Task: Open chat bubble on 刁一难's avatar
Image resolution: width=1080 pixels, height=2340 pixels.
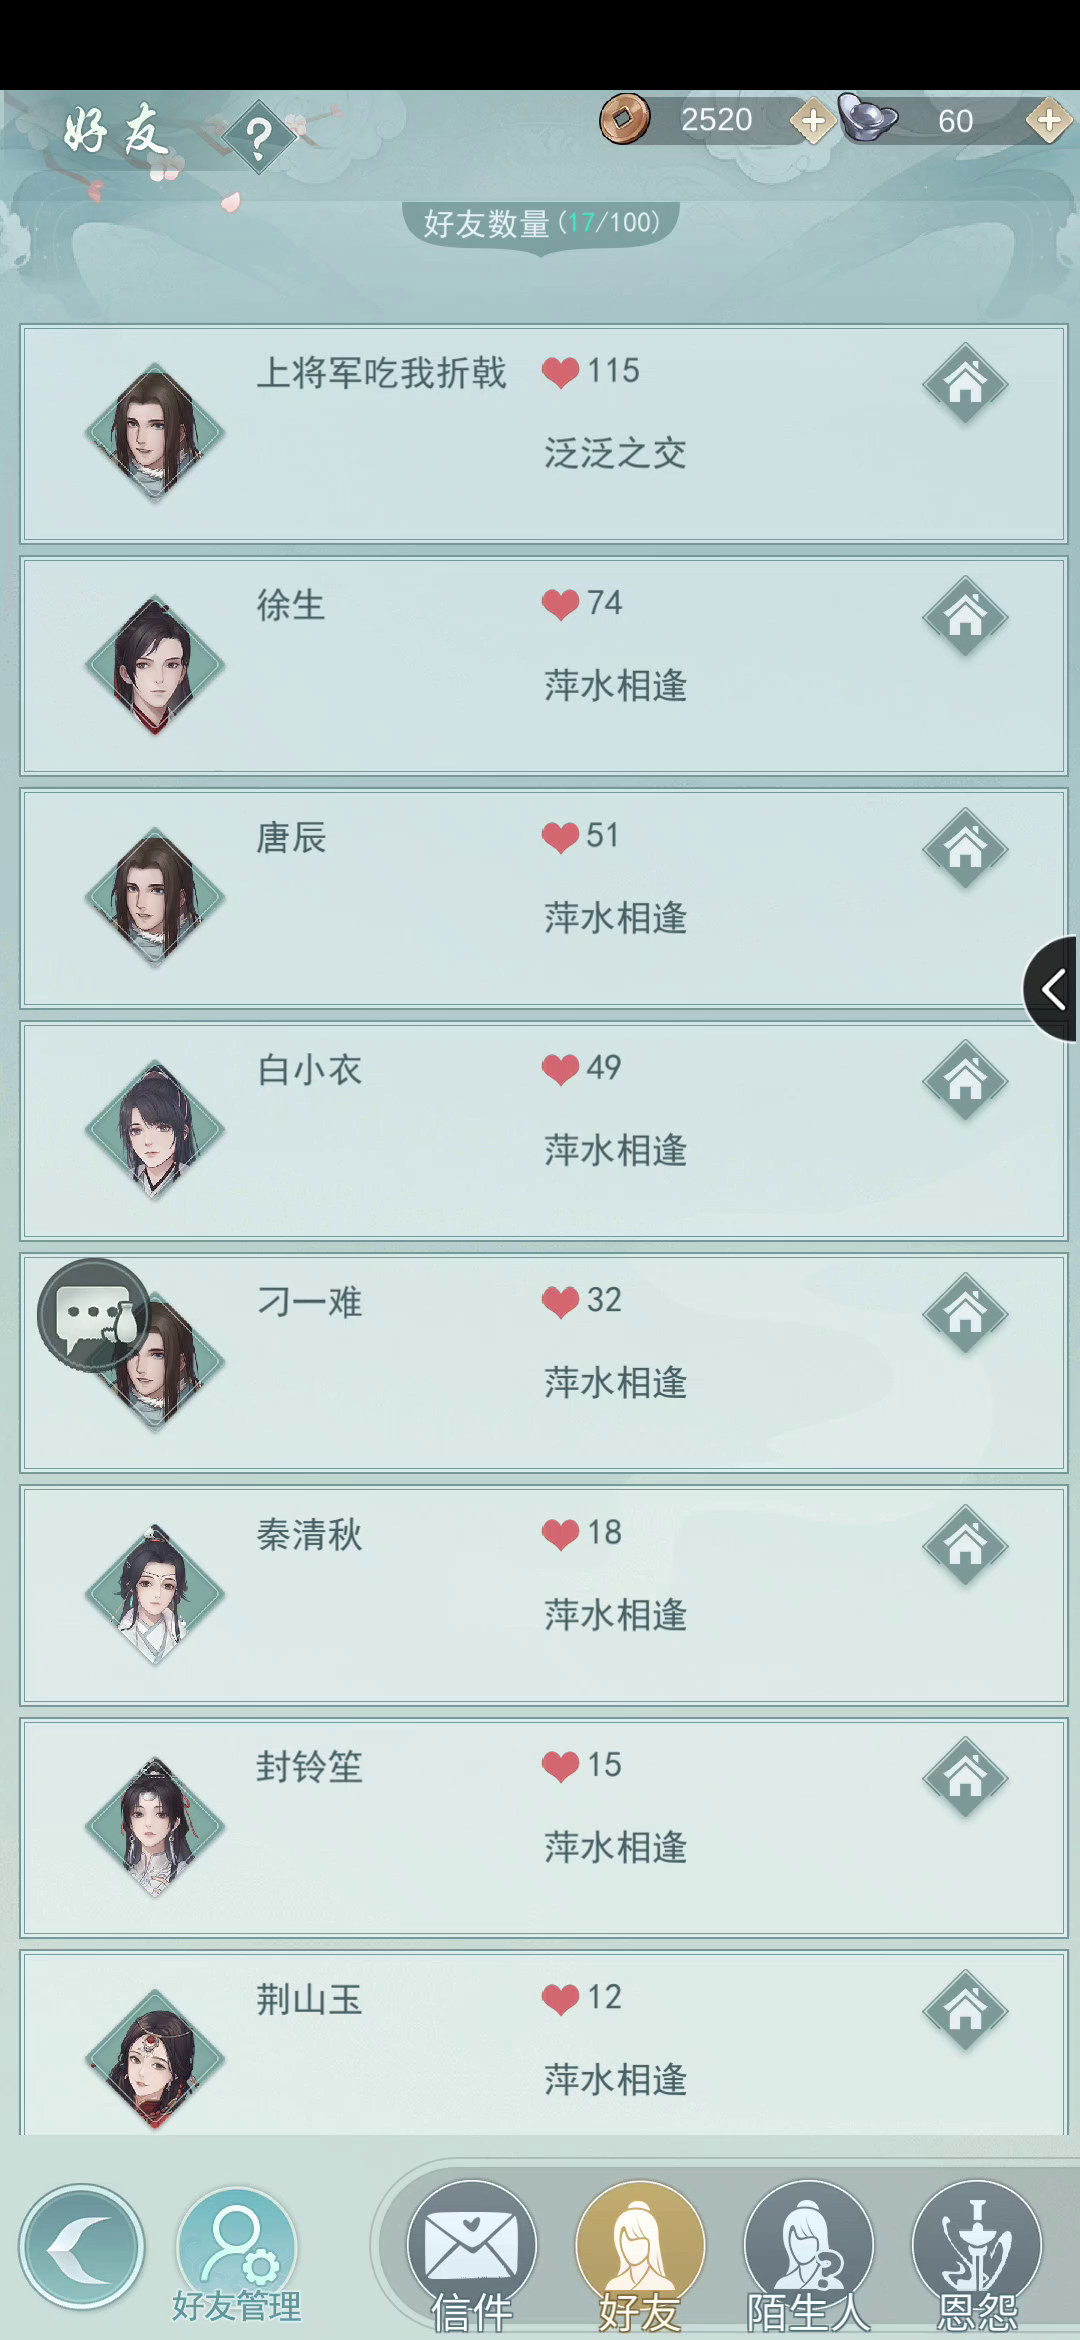Action: pyautogui.click(x=94, y=1315)
